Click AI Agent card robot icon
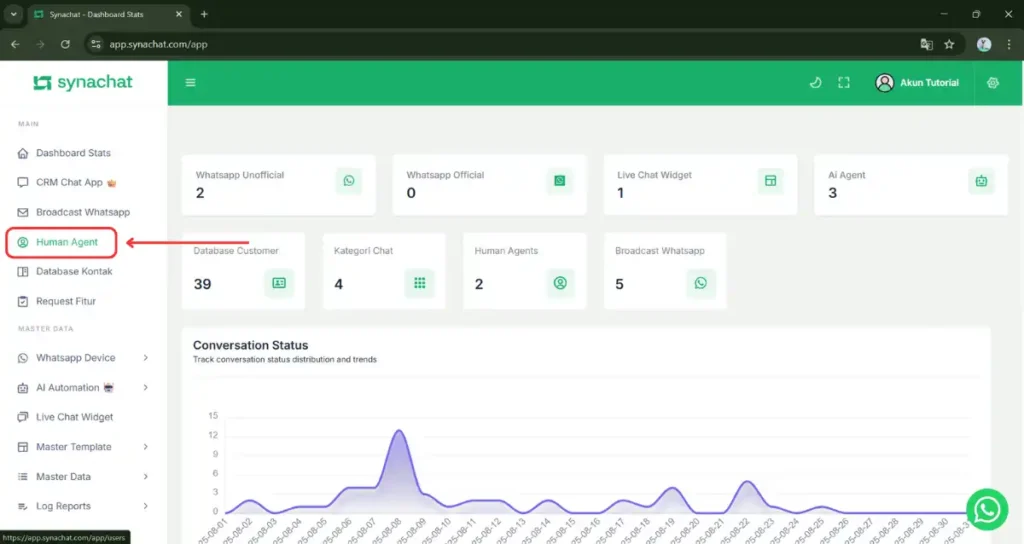Screen dimensions: 1024x544 981,181
